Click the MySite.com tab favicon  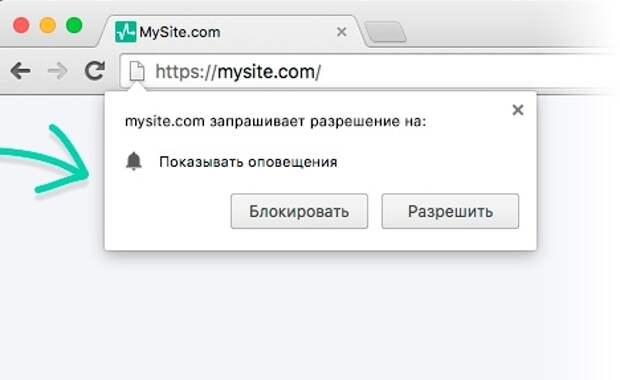125,32
